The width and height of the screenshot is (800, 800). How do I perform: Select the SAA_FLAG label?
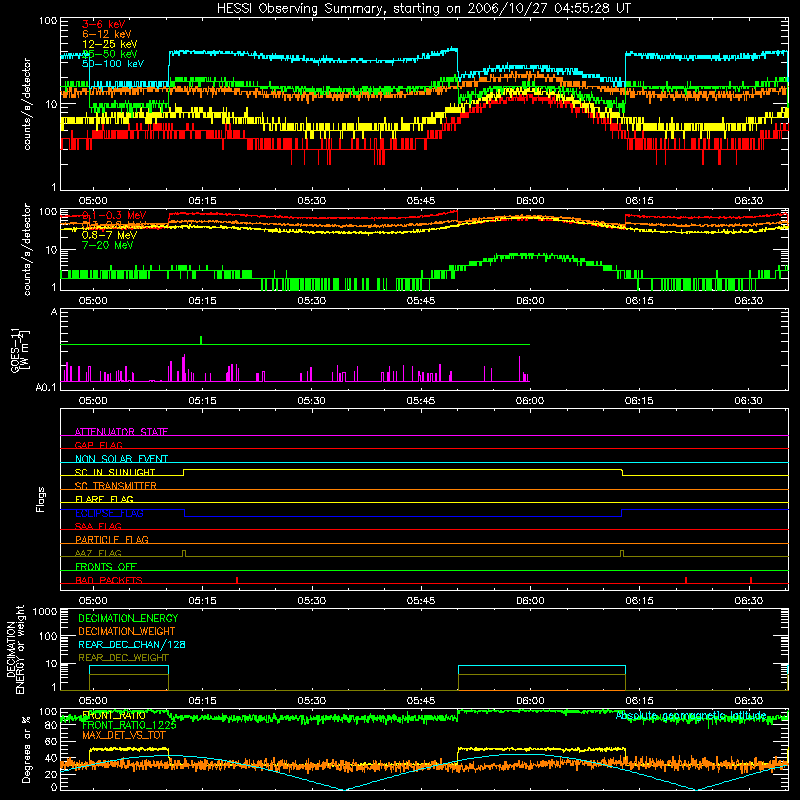98,526
